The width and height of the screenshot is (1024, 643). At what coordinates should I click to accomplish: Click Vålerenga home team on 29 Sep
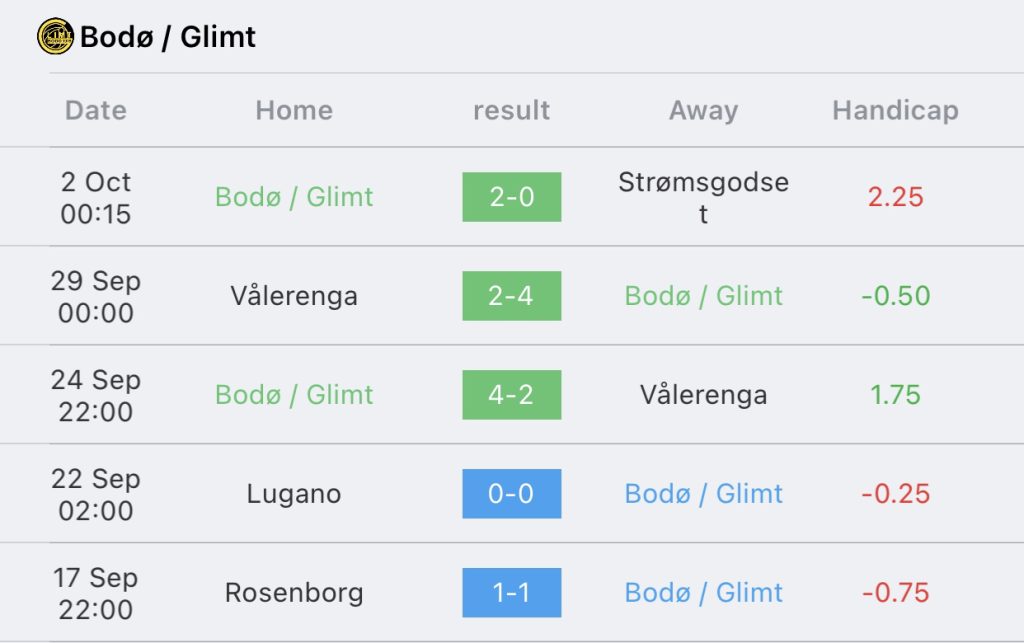(294, 296)
